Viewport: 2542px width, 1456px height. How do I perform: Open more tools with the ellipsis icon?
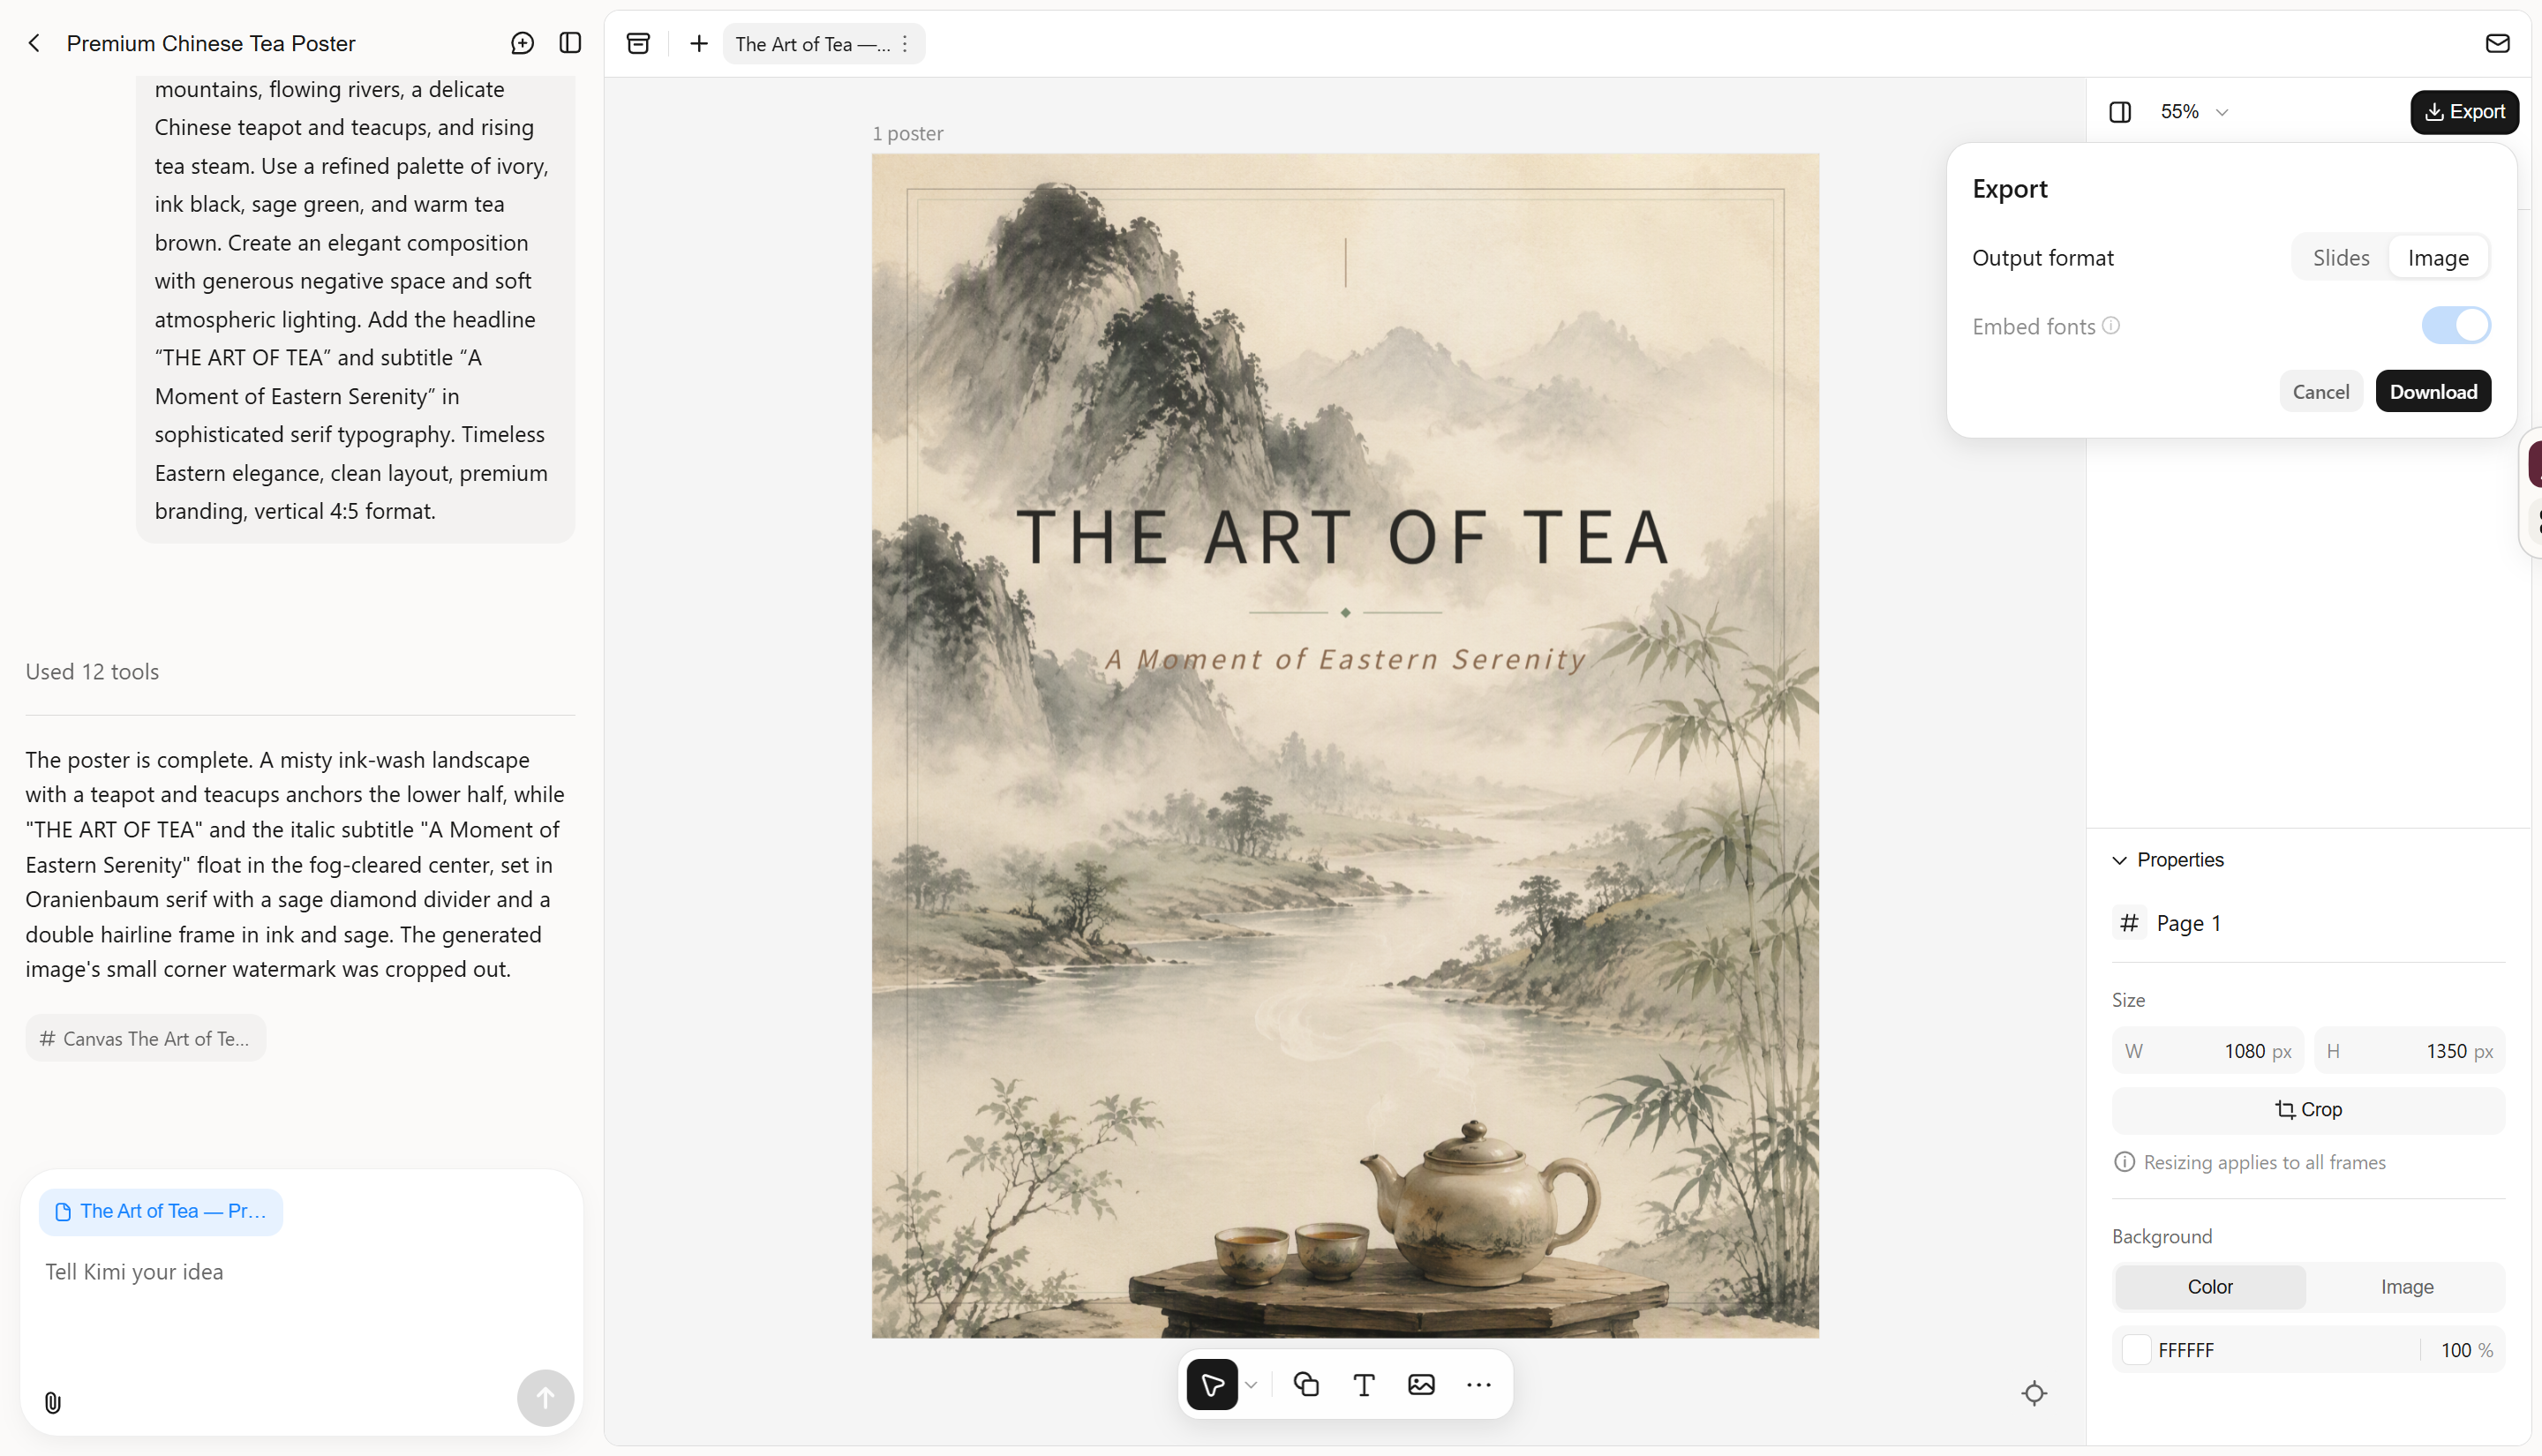[x=1479, y=1385]
